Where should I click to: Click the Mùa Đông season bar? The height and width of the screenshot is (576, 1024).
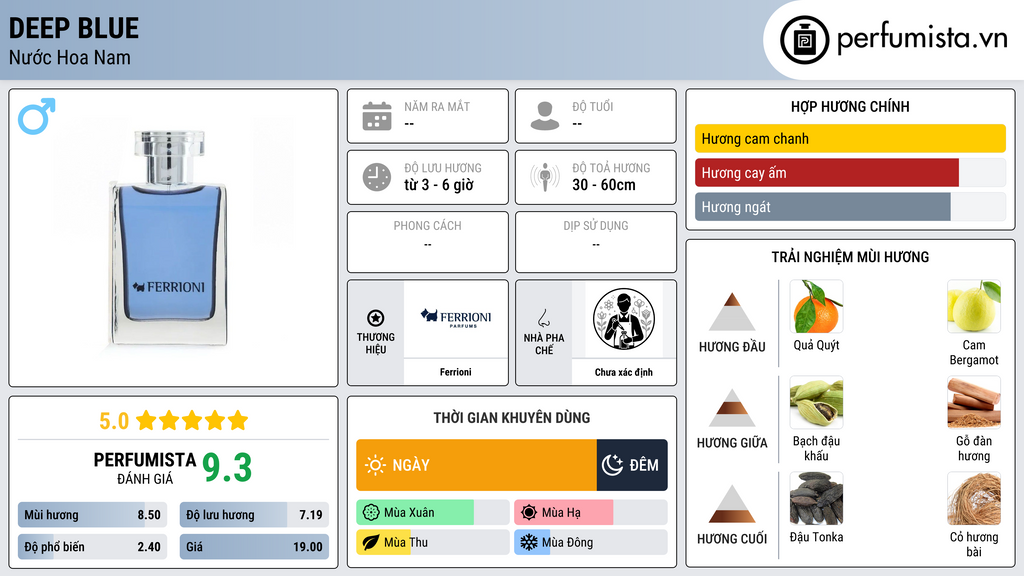(x=590, y=542)
